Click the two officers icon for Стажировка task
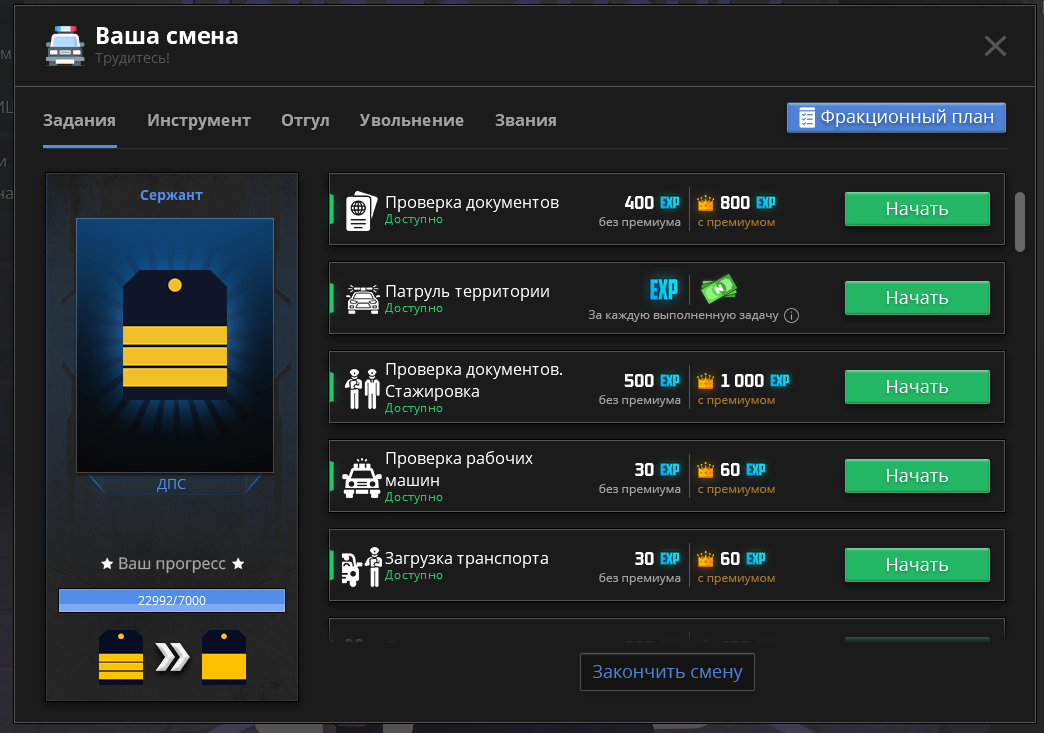The height and width of the screenshot is (733, 1044). pyautogui.click(x=362, y=388)
